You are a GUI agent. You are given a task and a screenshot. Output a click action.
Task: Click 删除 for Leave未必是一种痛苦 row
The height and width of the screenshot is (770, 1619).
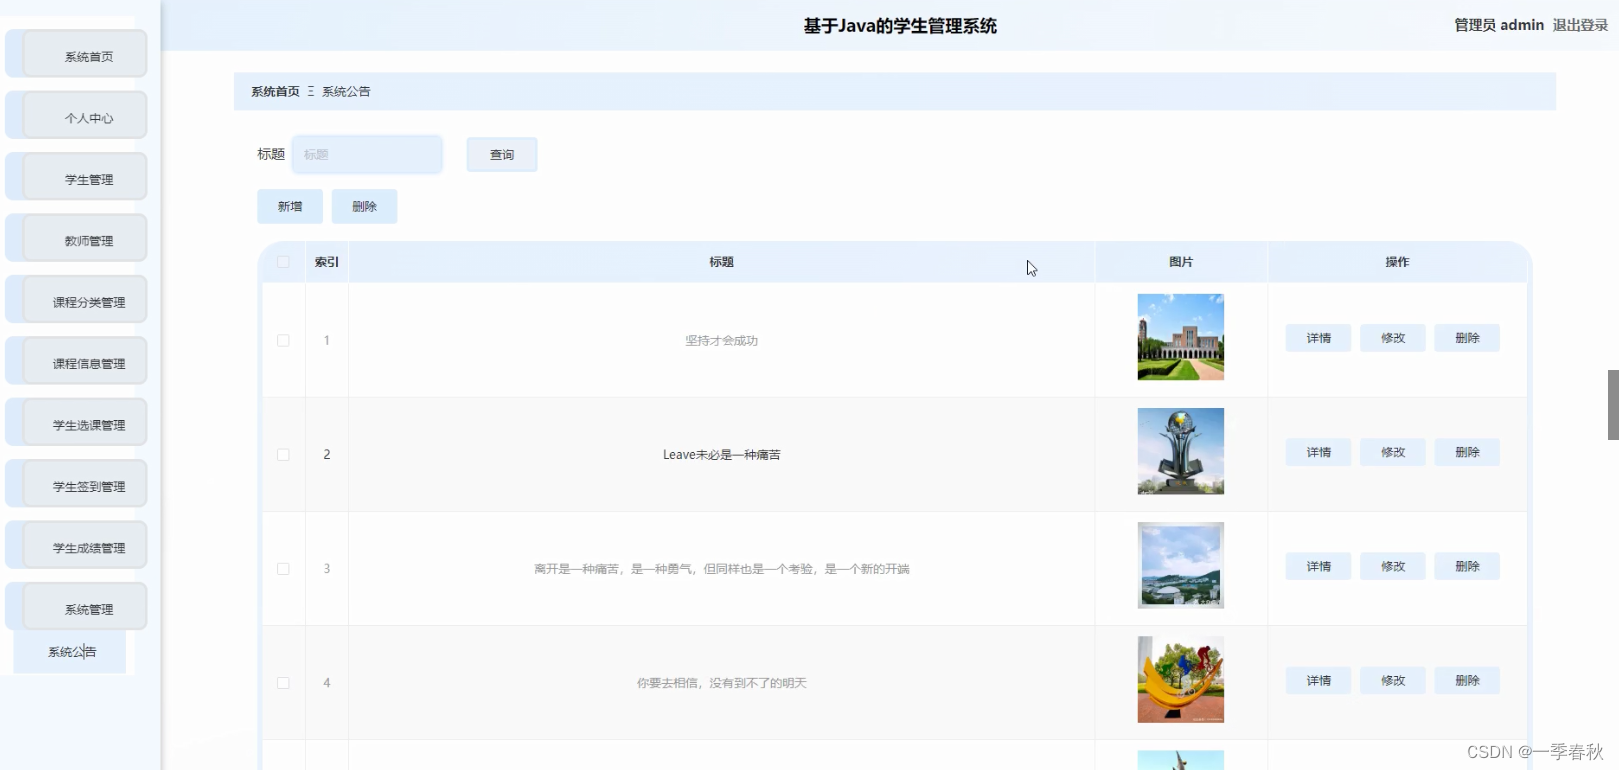[1467, 452]
